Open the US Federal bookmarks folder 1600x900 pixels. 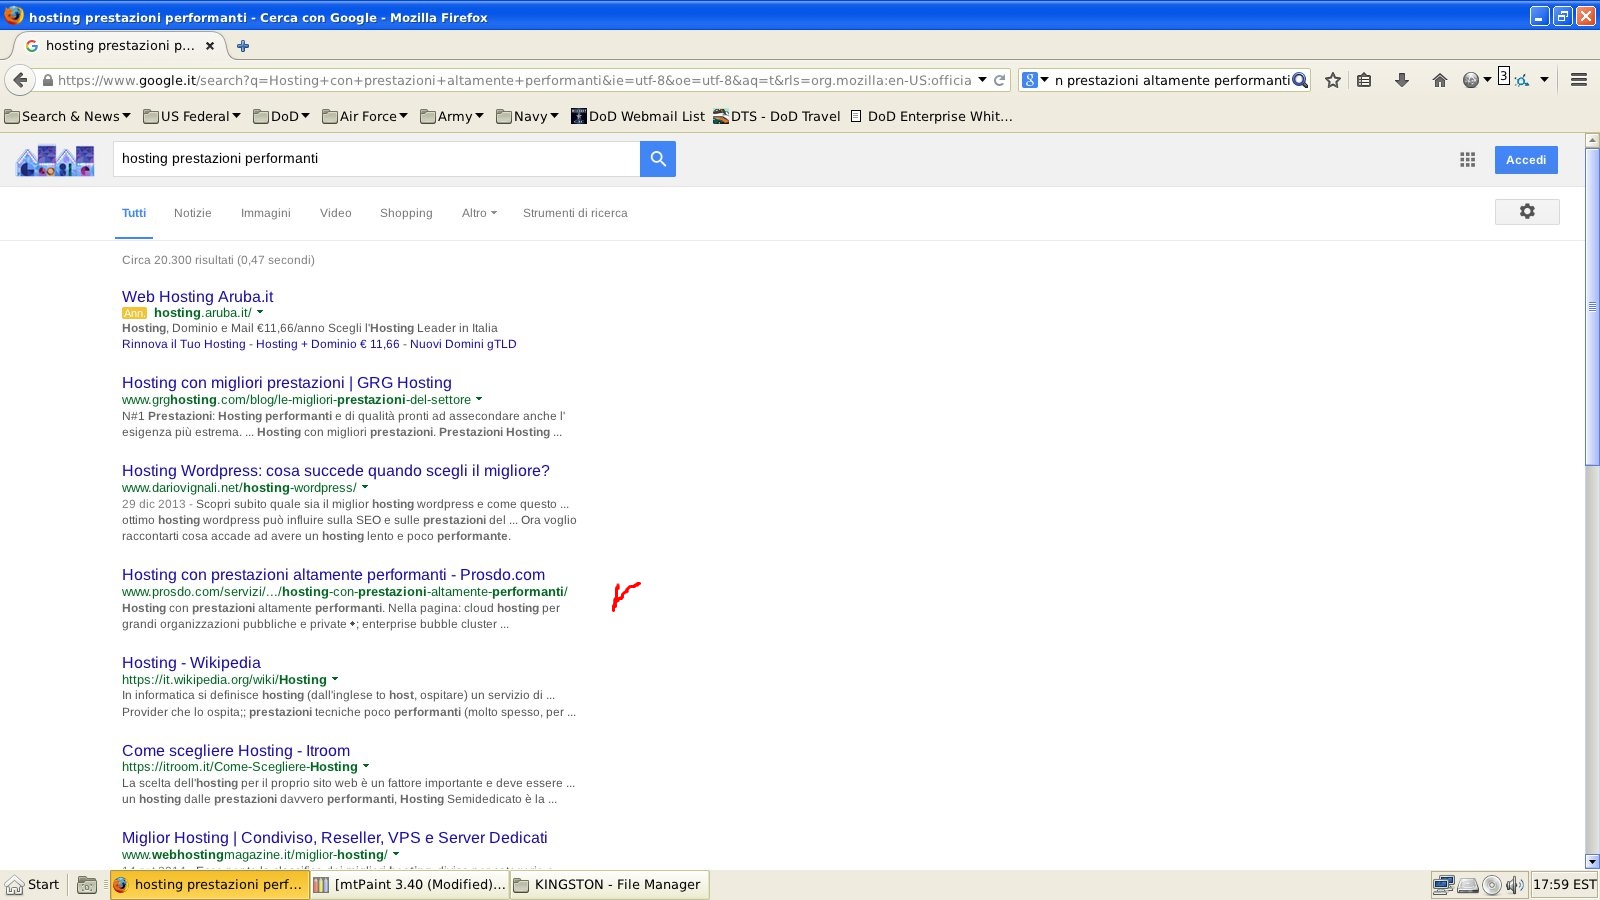point(192,116)
